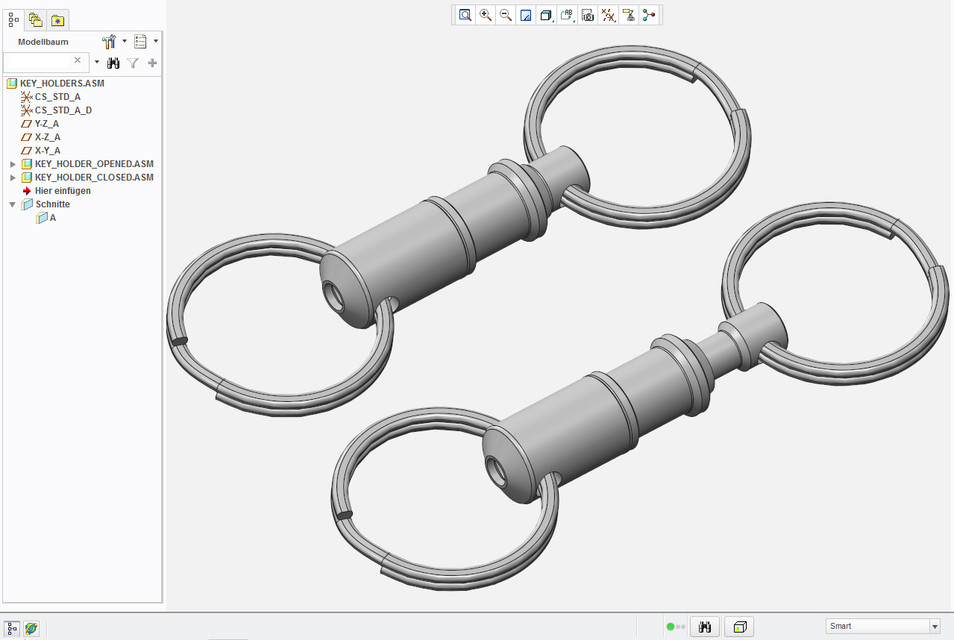Switch to the Folder Browser tab
Viewport: 954px width, 640px height.
(x=35, y=18)
